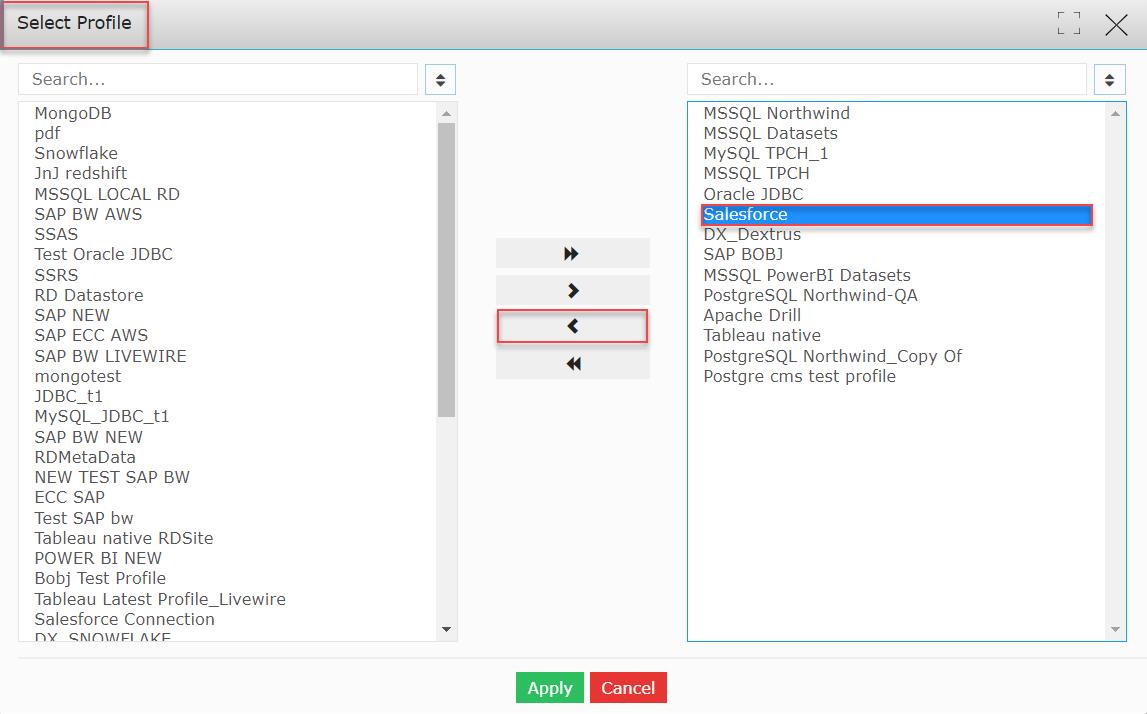This screenshot has width=1147, height=714.
Task: Select PostgreSQL Northwind_Copy Of profile
Action: 832,356
